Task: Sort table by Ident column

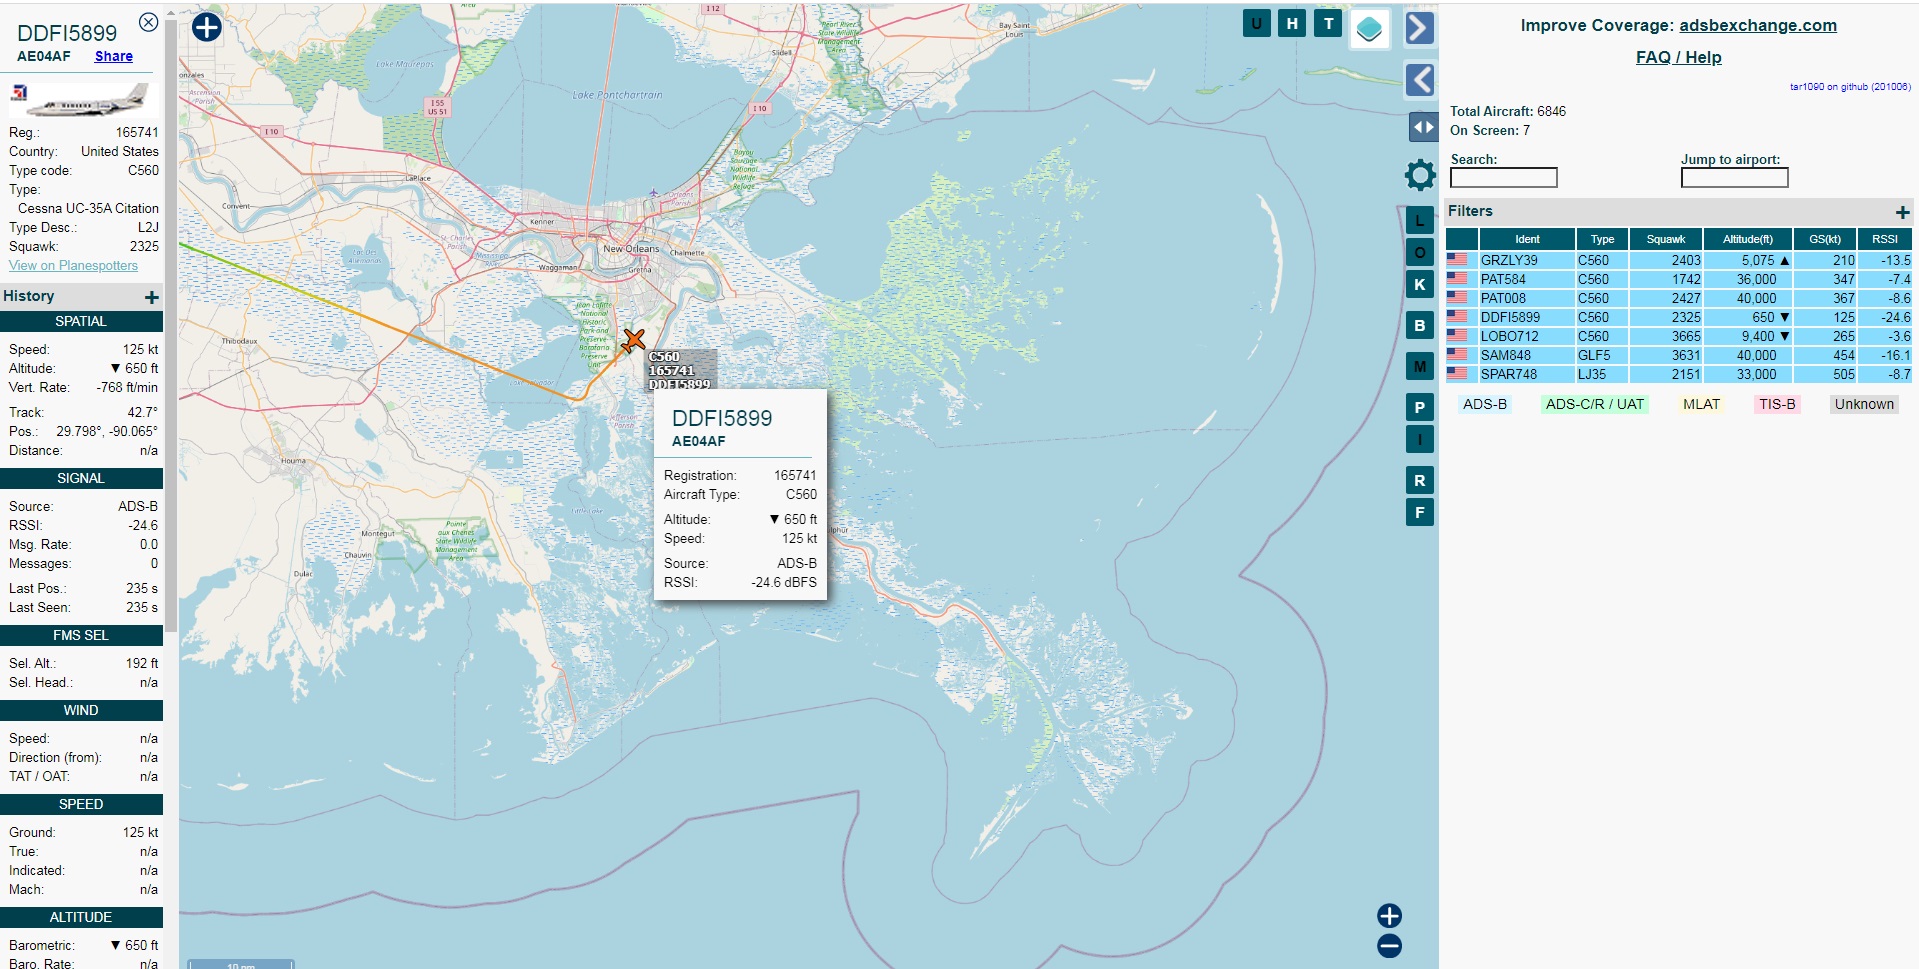Action: coord(1527,239)
